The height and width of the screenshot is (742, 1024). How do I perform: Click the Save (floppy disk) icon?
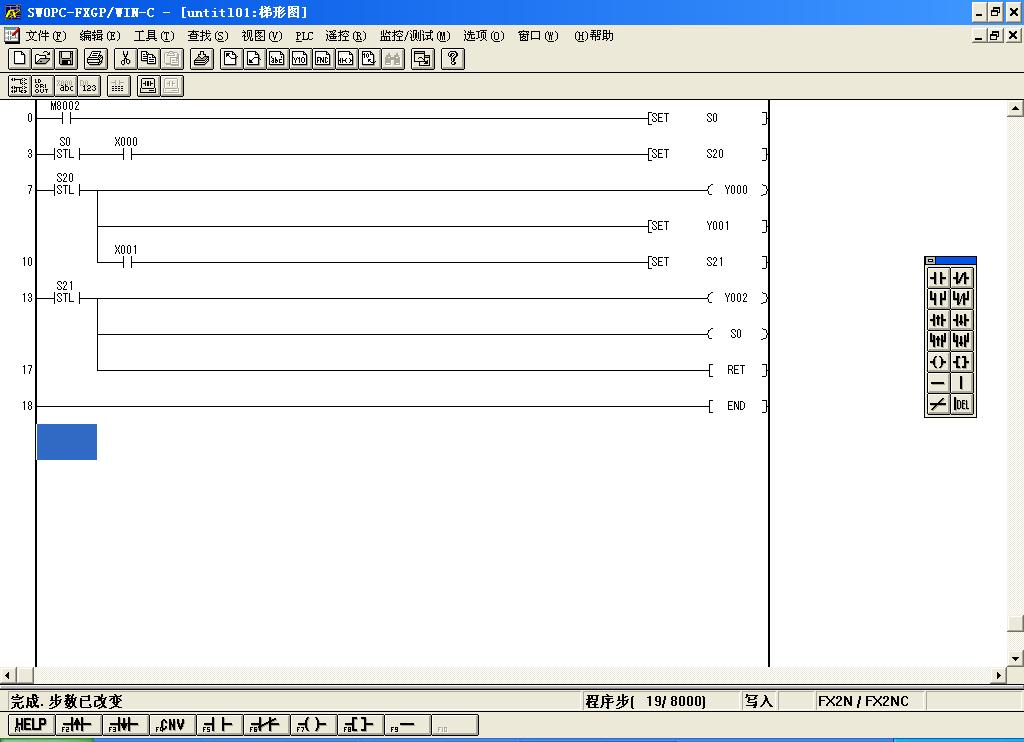coord(66,59)
